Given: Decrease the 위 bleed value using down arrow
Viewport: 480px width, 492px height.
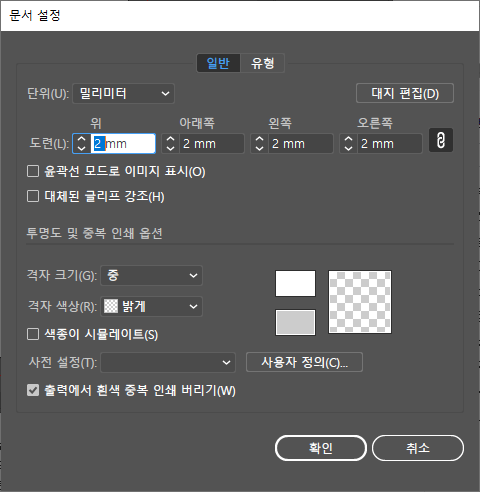Looking at the screenshot, I should coord(82,148).
